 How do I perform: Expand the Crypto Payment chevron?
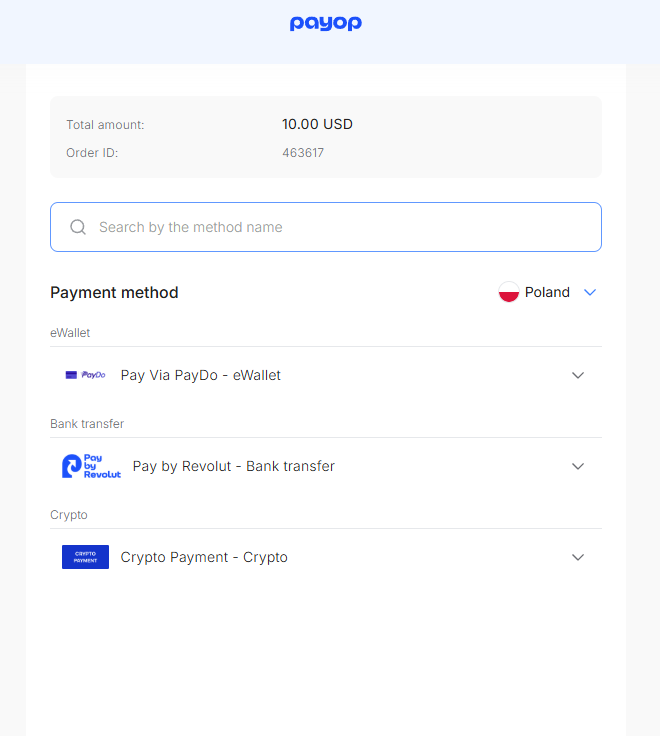(x=578, y=557)
